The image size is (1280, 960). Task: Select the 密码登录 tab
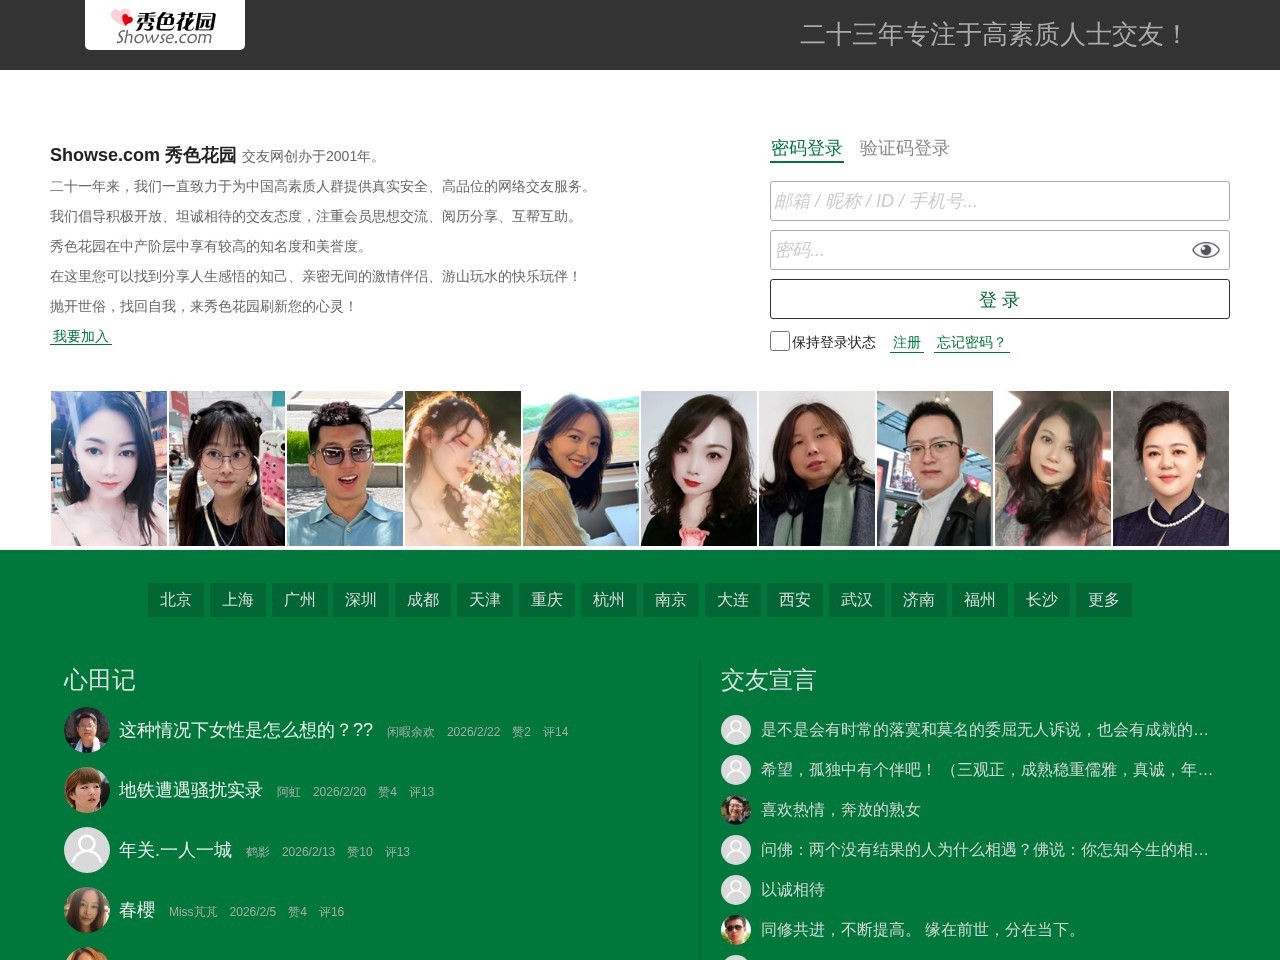[x=806, y=148]
